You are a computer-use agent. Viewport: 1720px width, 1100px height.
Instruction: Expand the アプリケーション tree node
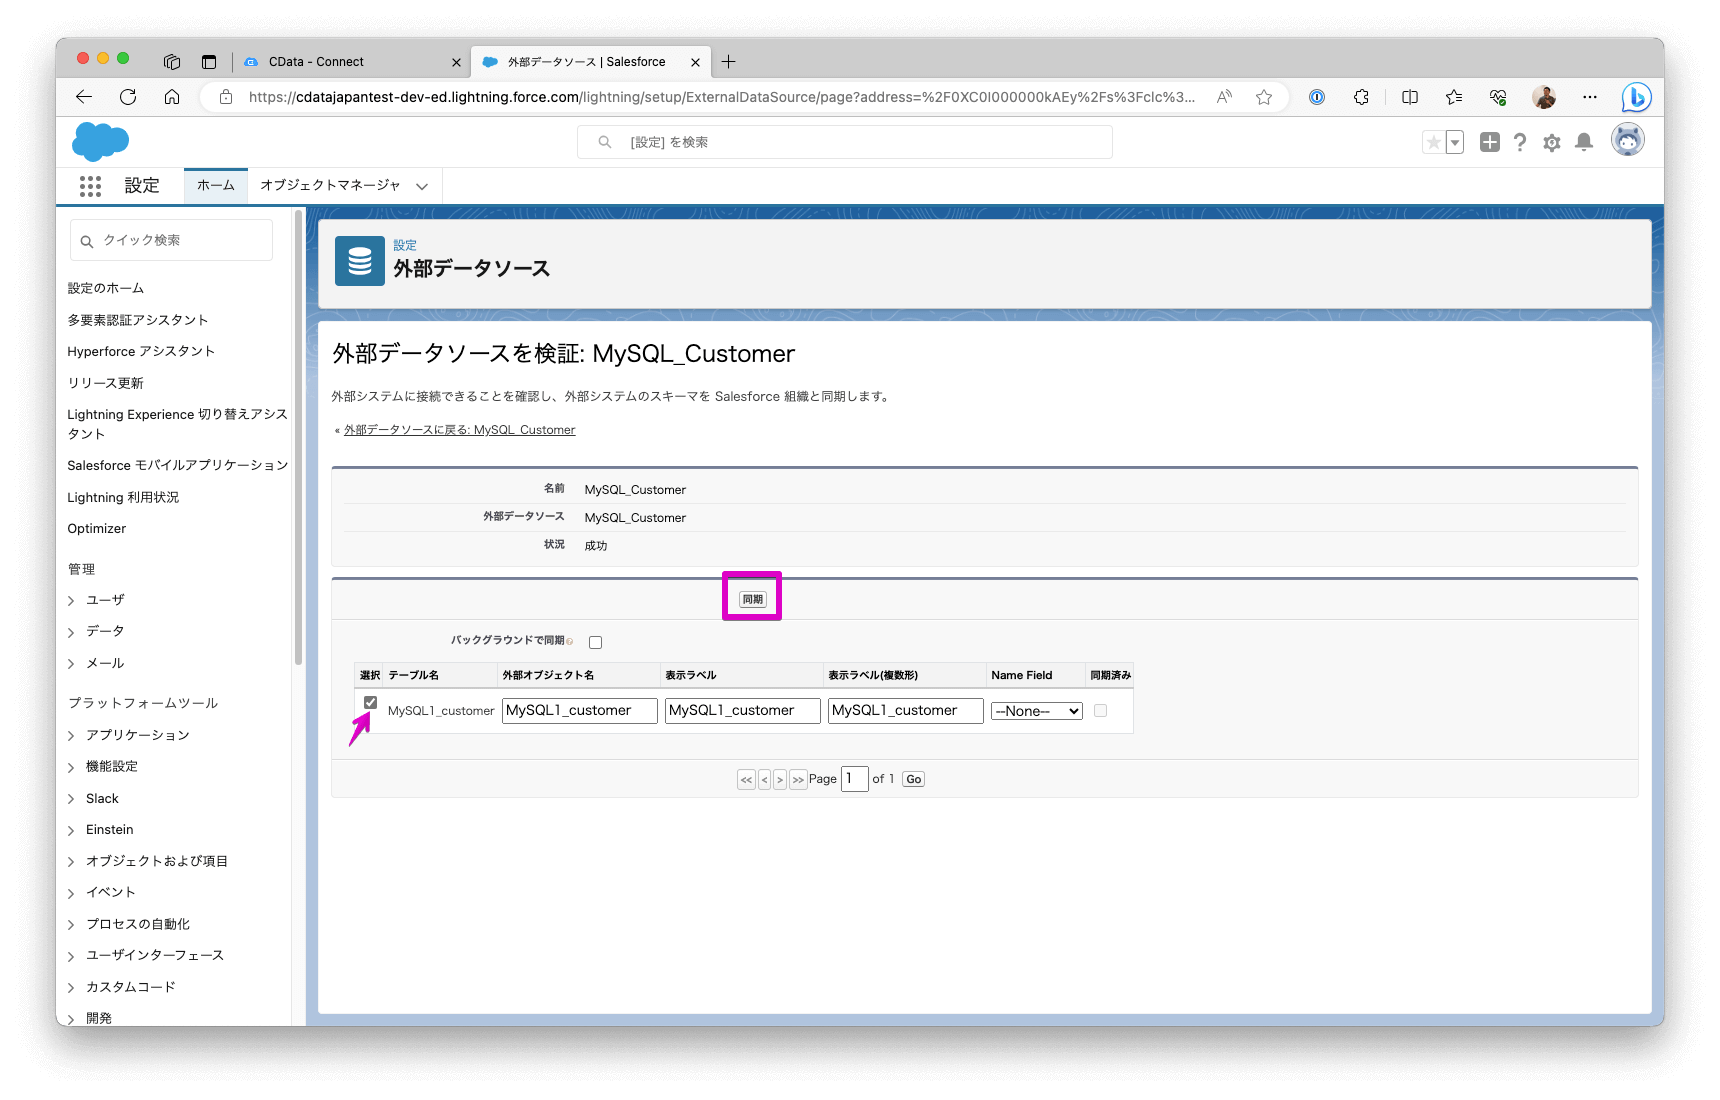[x=71, y=735]
